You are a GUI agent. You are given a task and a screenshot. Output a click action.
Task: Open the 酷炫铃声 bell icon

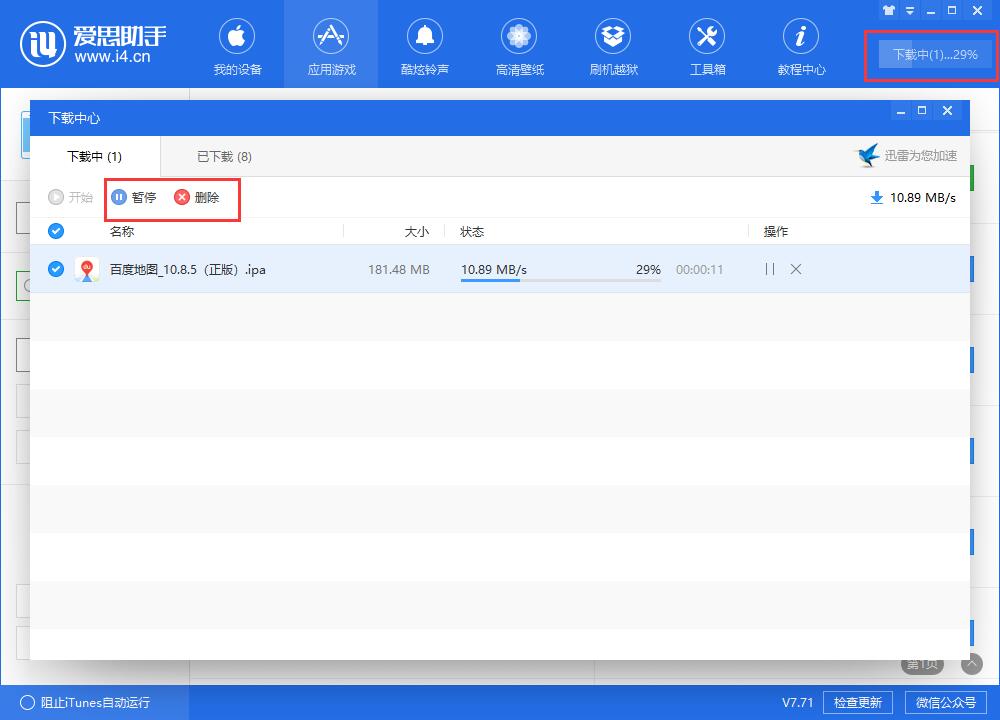pyautogui.click(x=425, y=36)
